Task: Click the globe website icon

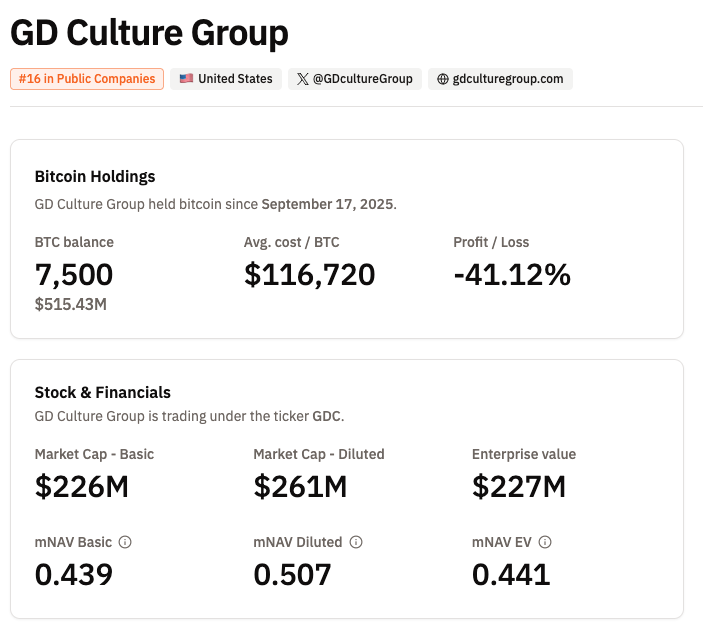Action: click(443, 79)
